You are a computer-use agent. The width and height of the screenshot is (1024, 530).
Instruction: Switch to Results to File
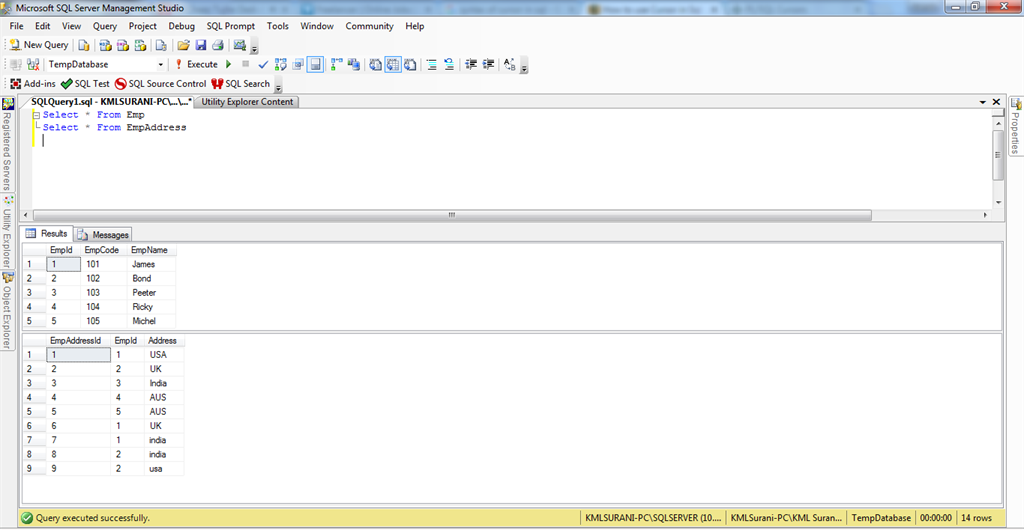click(410, 65)
